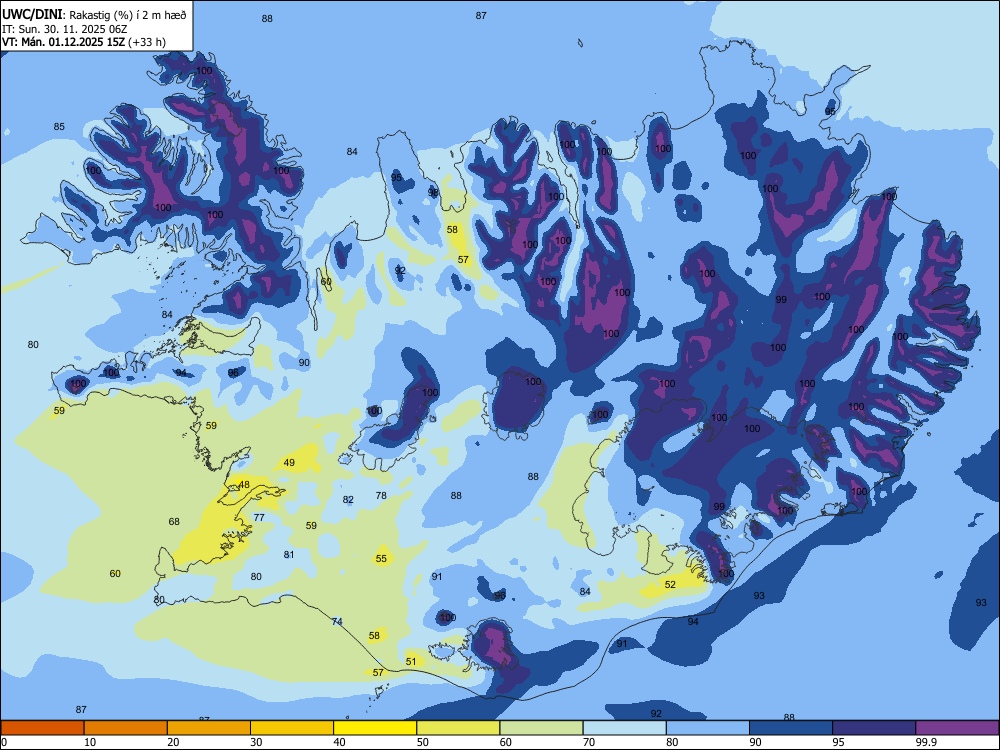Click the 'UWC/DINI: Rakastig (%) í 2 m hæð' title
1000x750 pixels.
click(x=94, y=15)
